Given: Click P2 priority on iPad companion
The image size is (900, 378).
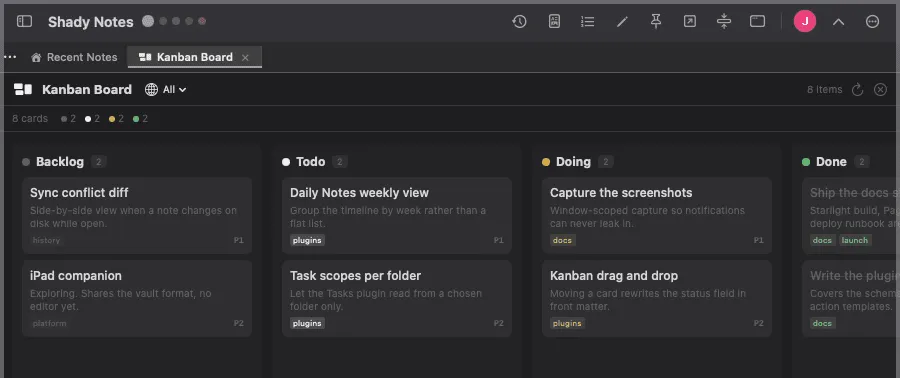Looking at the screenshot, I should [x=239, y=324].
